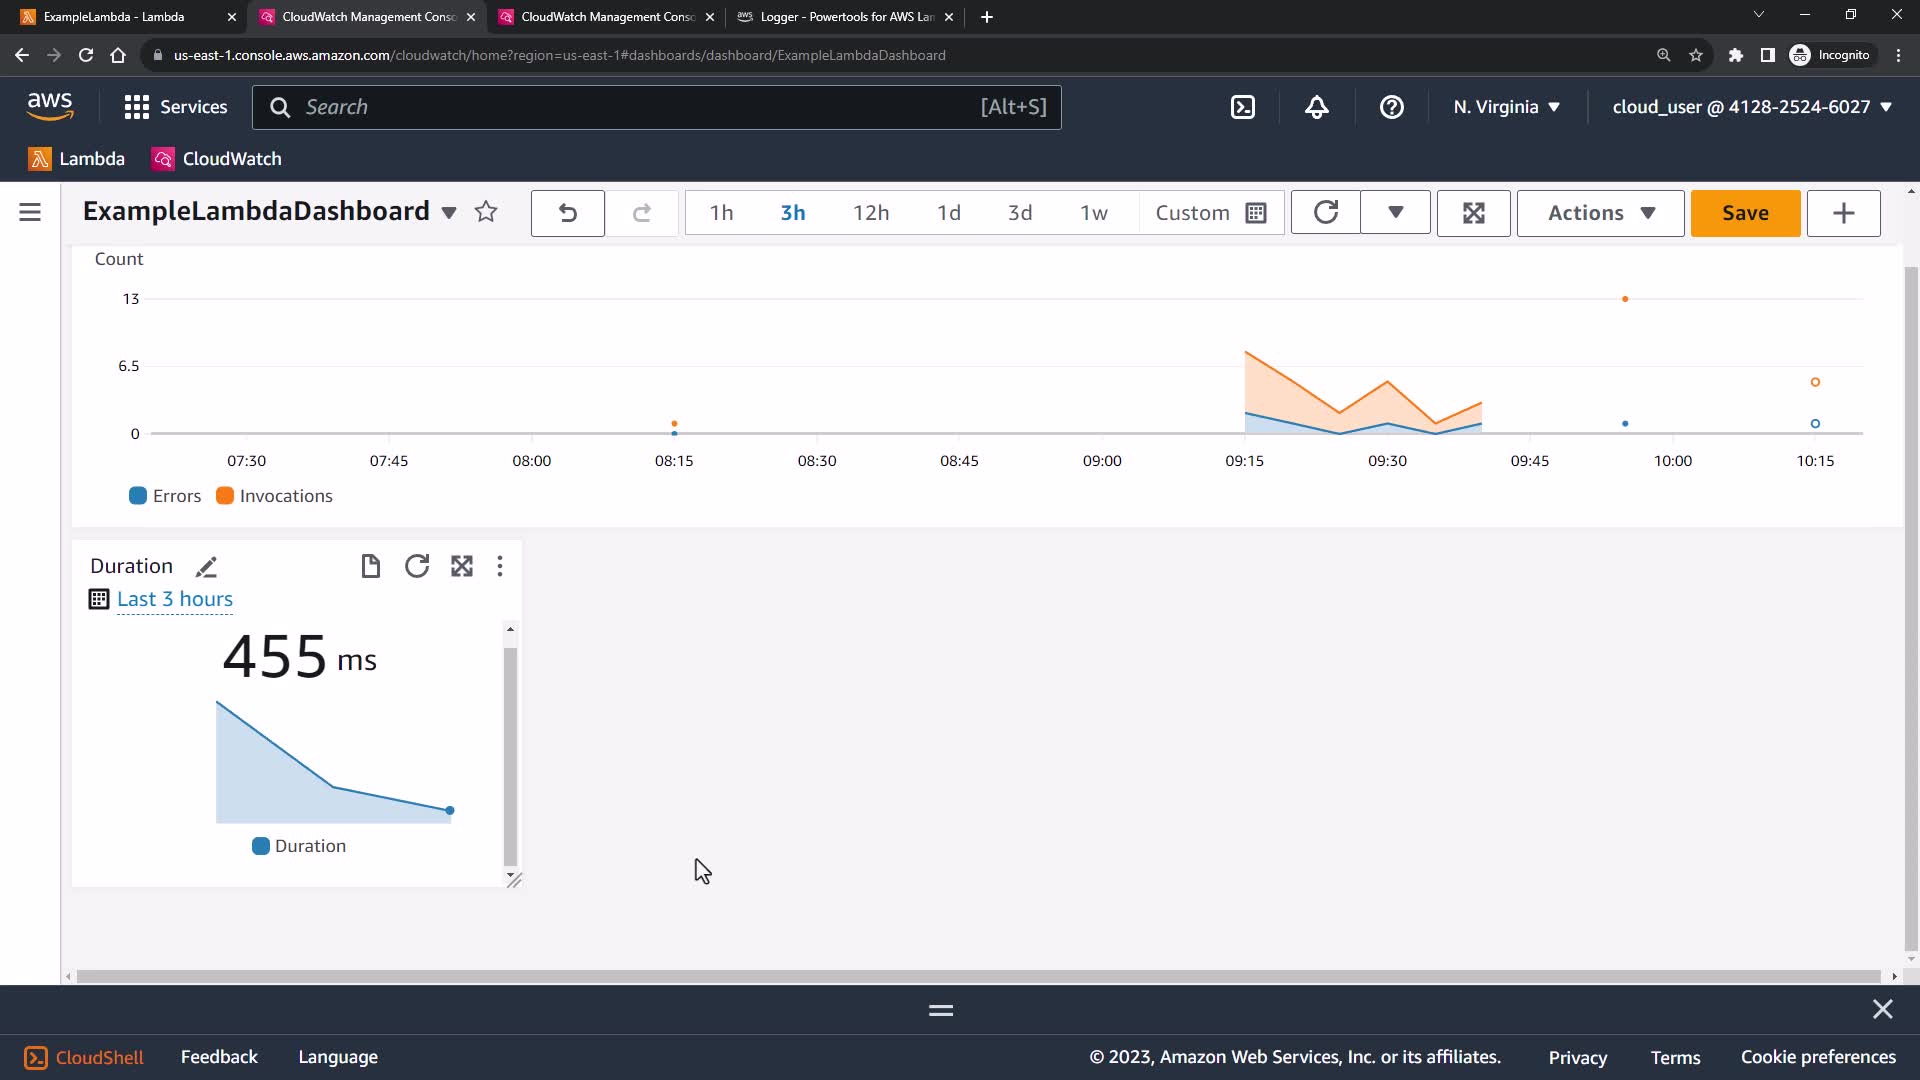Mark the dashboard as favorite with the star

486,212
